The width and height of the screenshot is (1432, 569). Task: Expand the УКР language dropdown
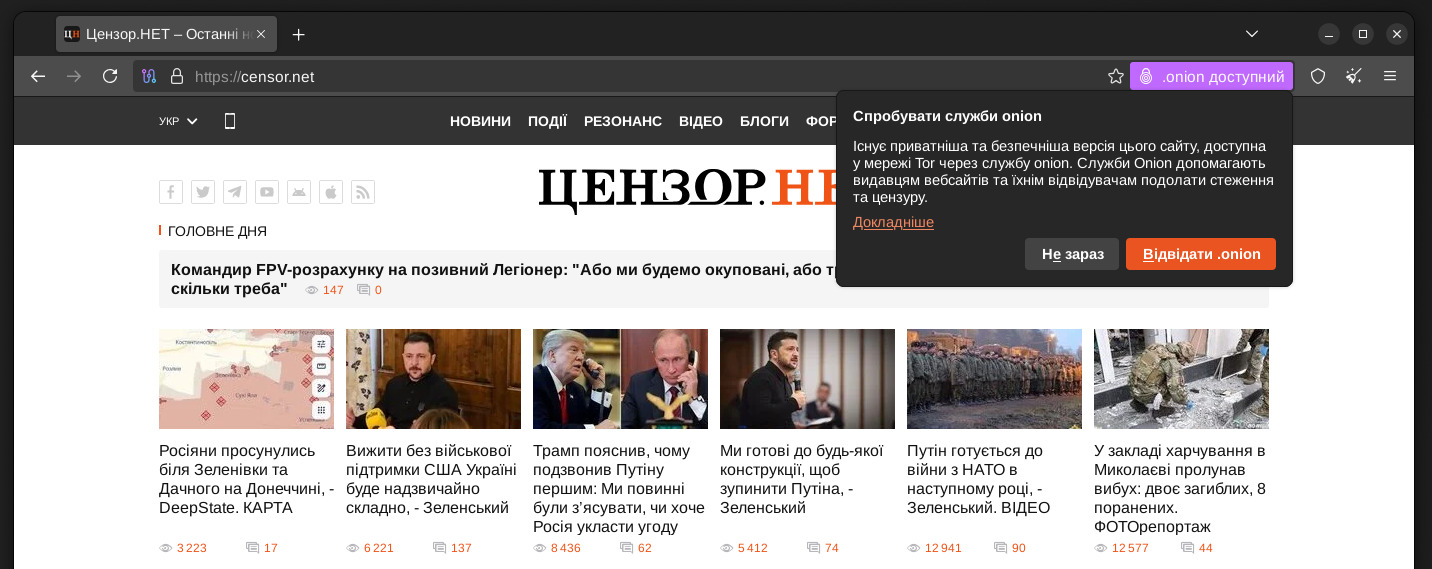coord(178,121)
